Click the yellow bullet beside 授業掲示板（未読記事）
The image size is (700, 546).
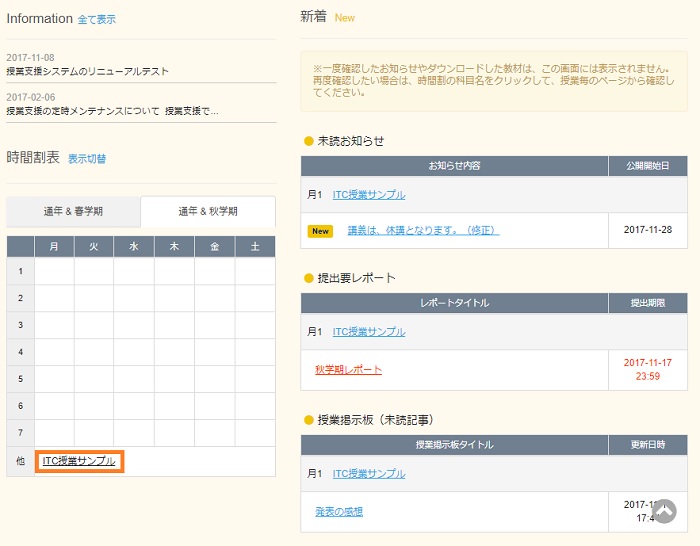pyautogui.click(x=308, y=420)
